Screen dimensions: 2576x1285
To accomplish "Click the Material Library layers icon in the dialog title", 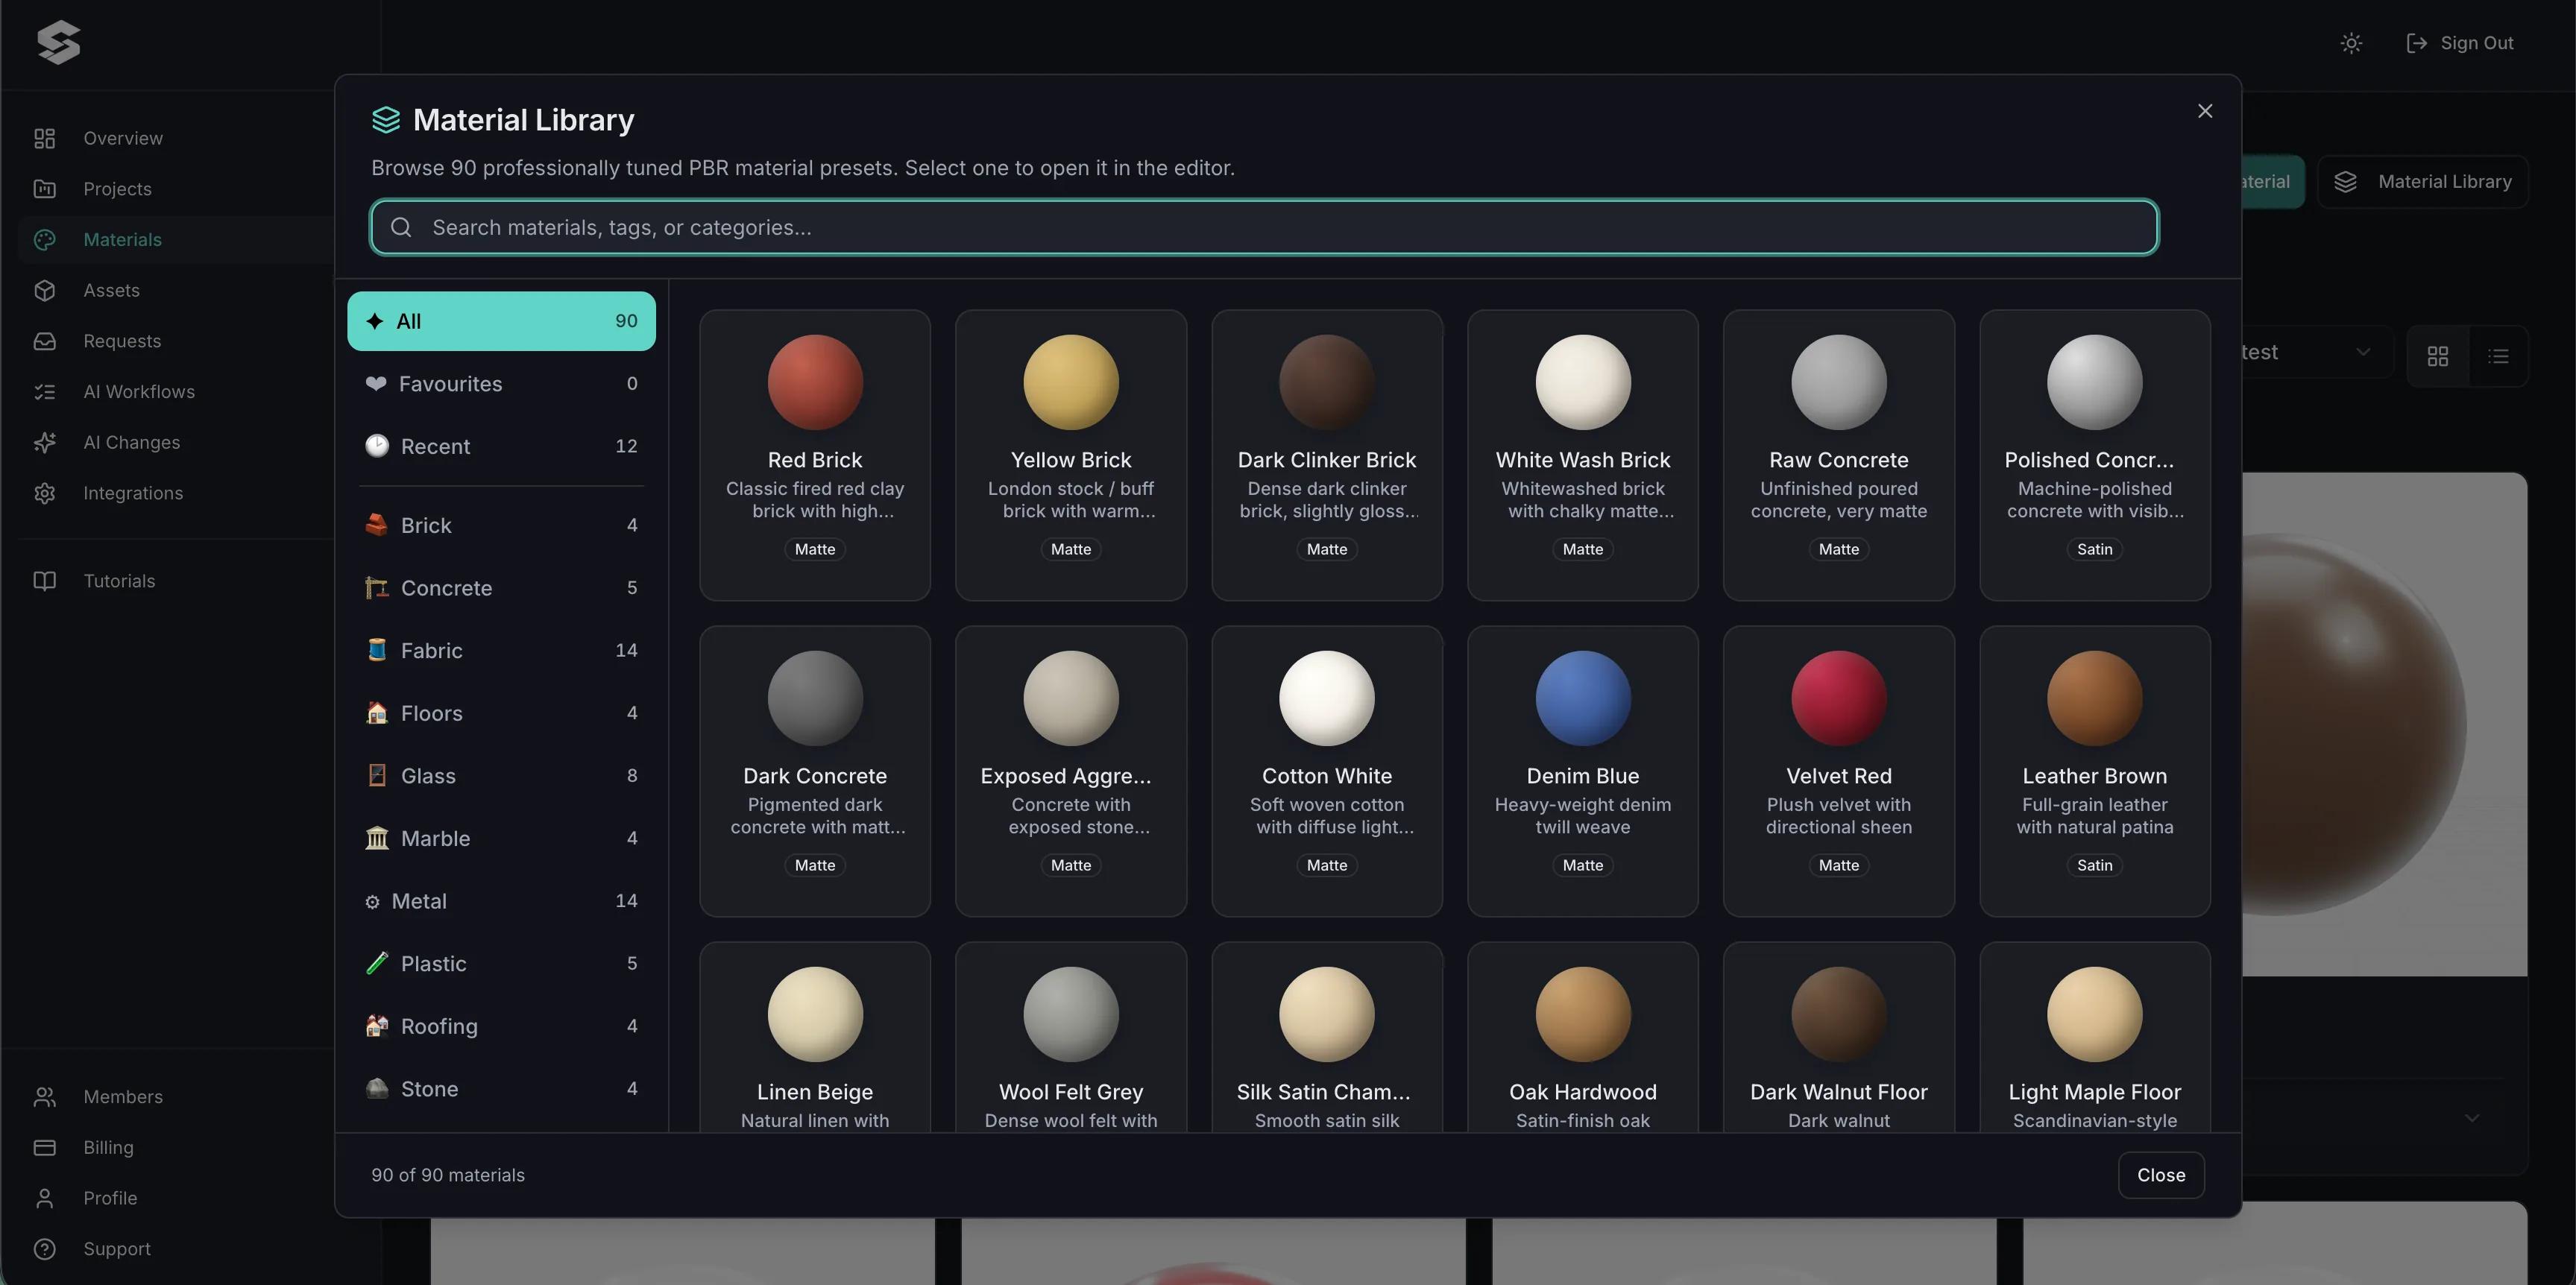I will [386, 120].
